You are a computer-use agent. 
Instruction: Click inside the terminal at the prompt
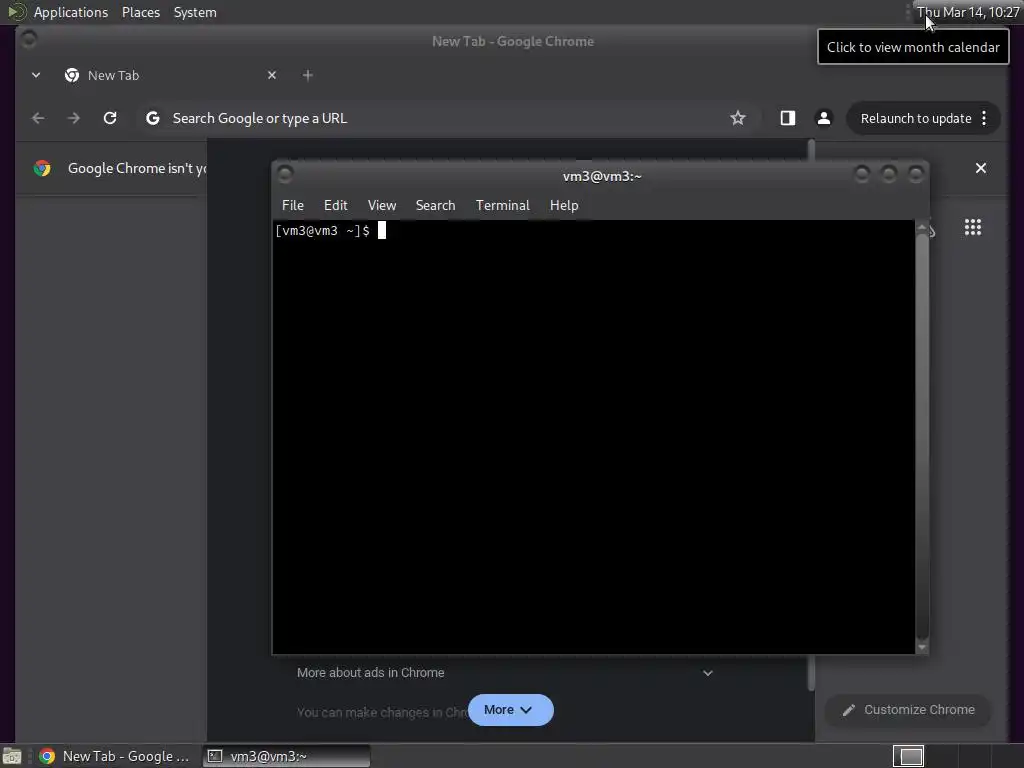tap(381, 231)
